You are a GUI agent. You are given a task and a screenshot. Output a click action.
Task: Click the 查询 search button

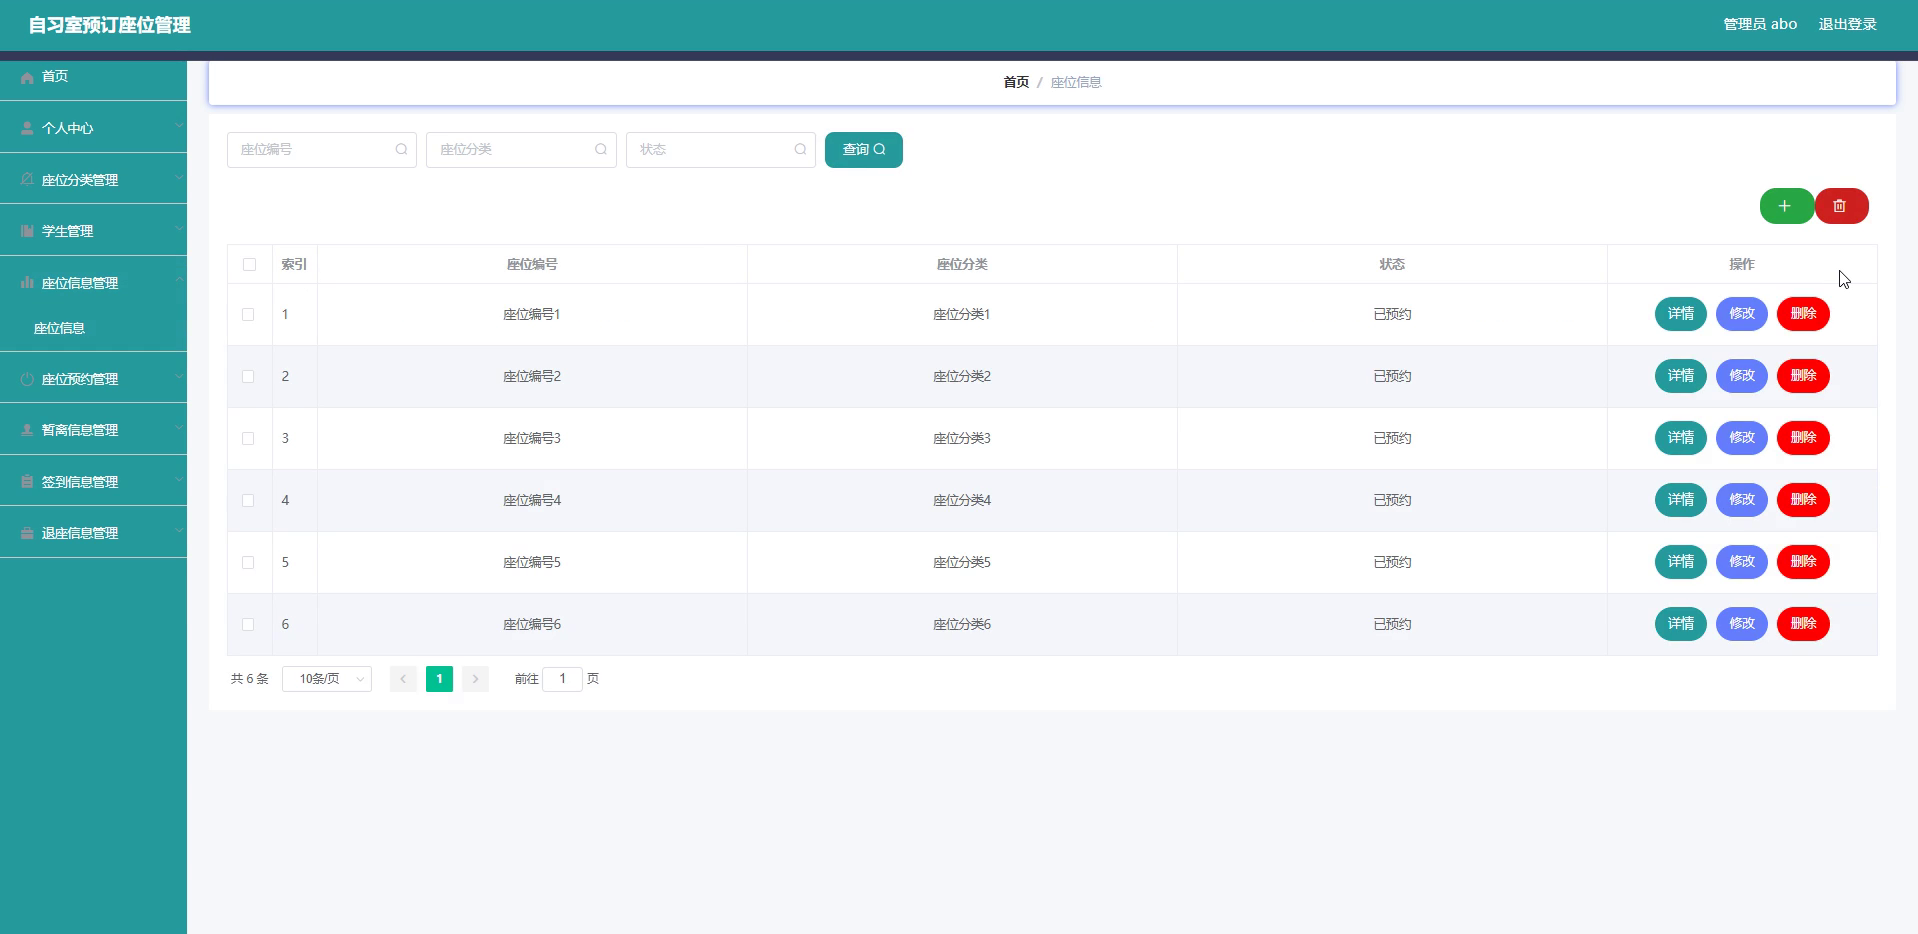pos(864,150)
